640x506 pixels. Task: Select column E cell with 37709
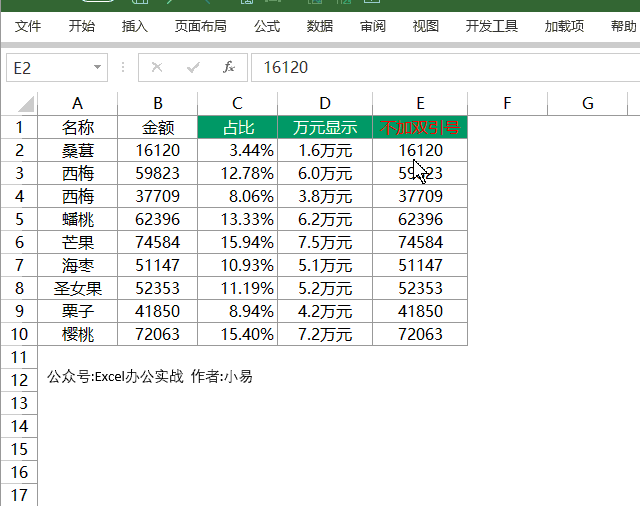click(x=420, y=196)
